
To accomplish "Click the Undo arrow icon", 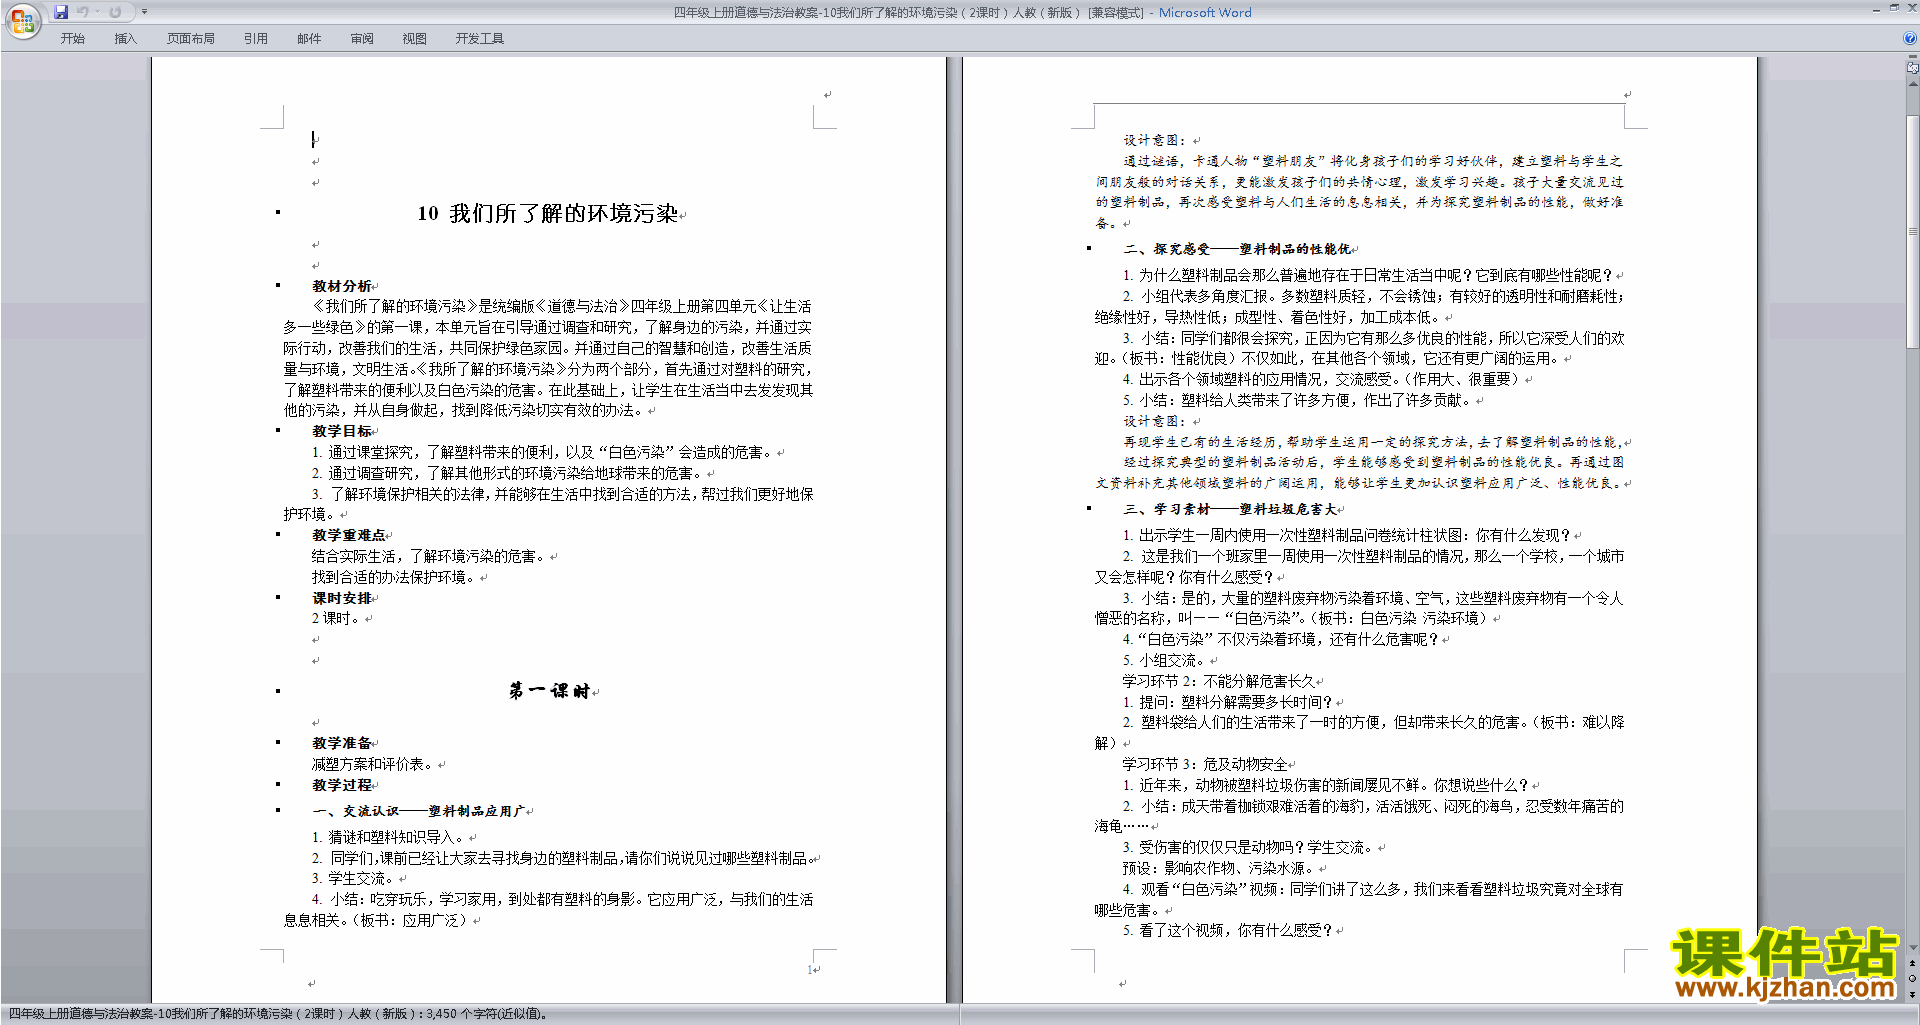I will (83, 12).
